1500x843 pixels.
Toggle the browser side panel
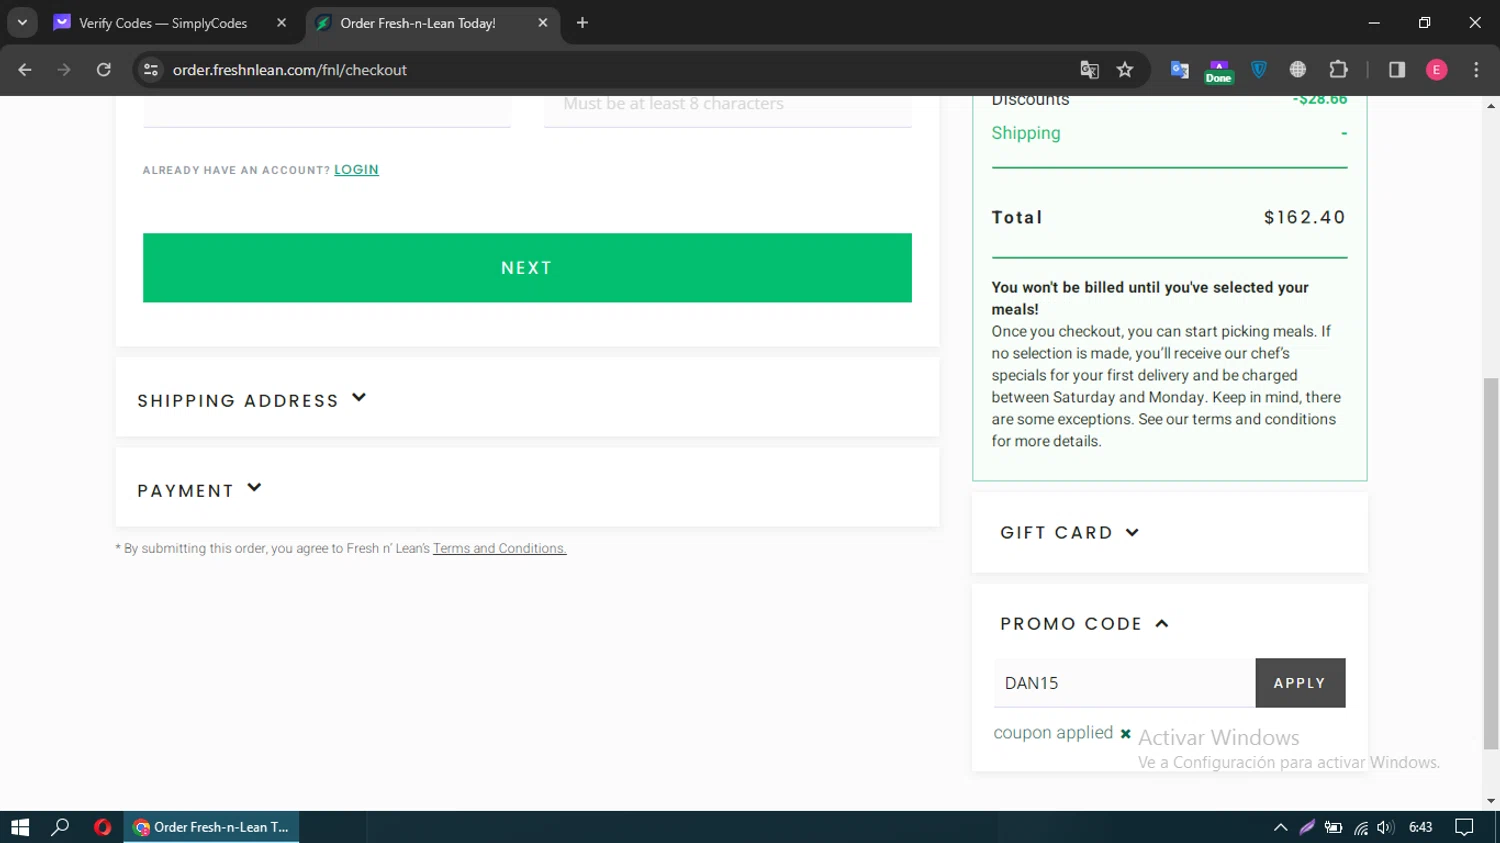tap(1397, 70)
